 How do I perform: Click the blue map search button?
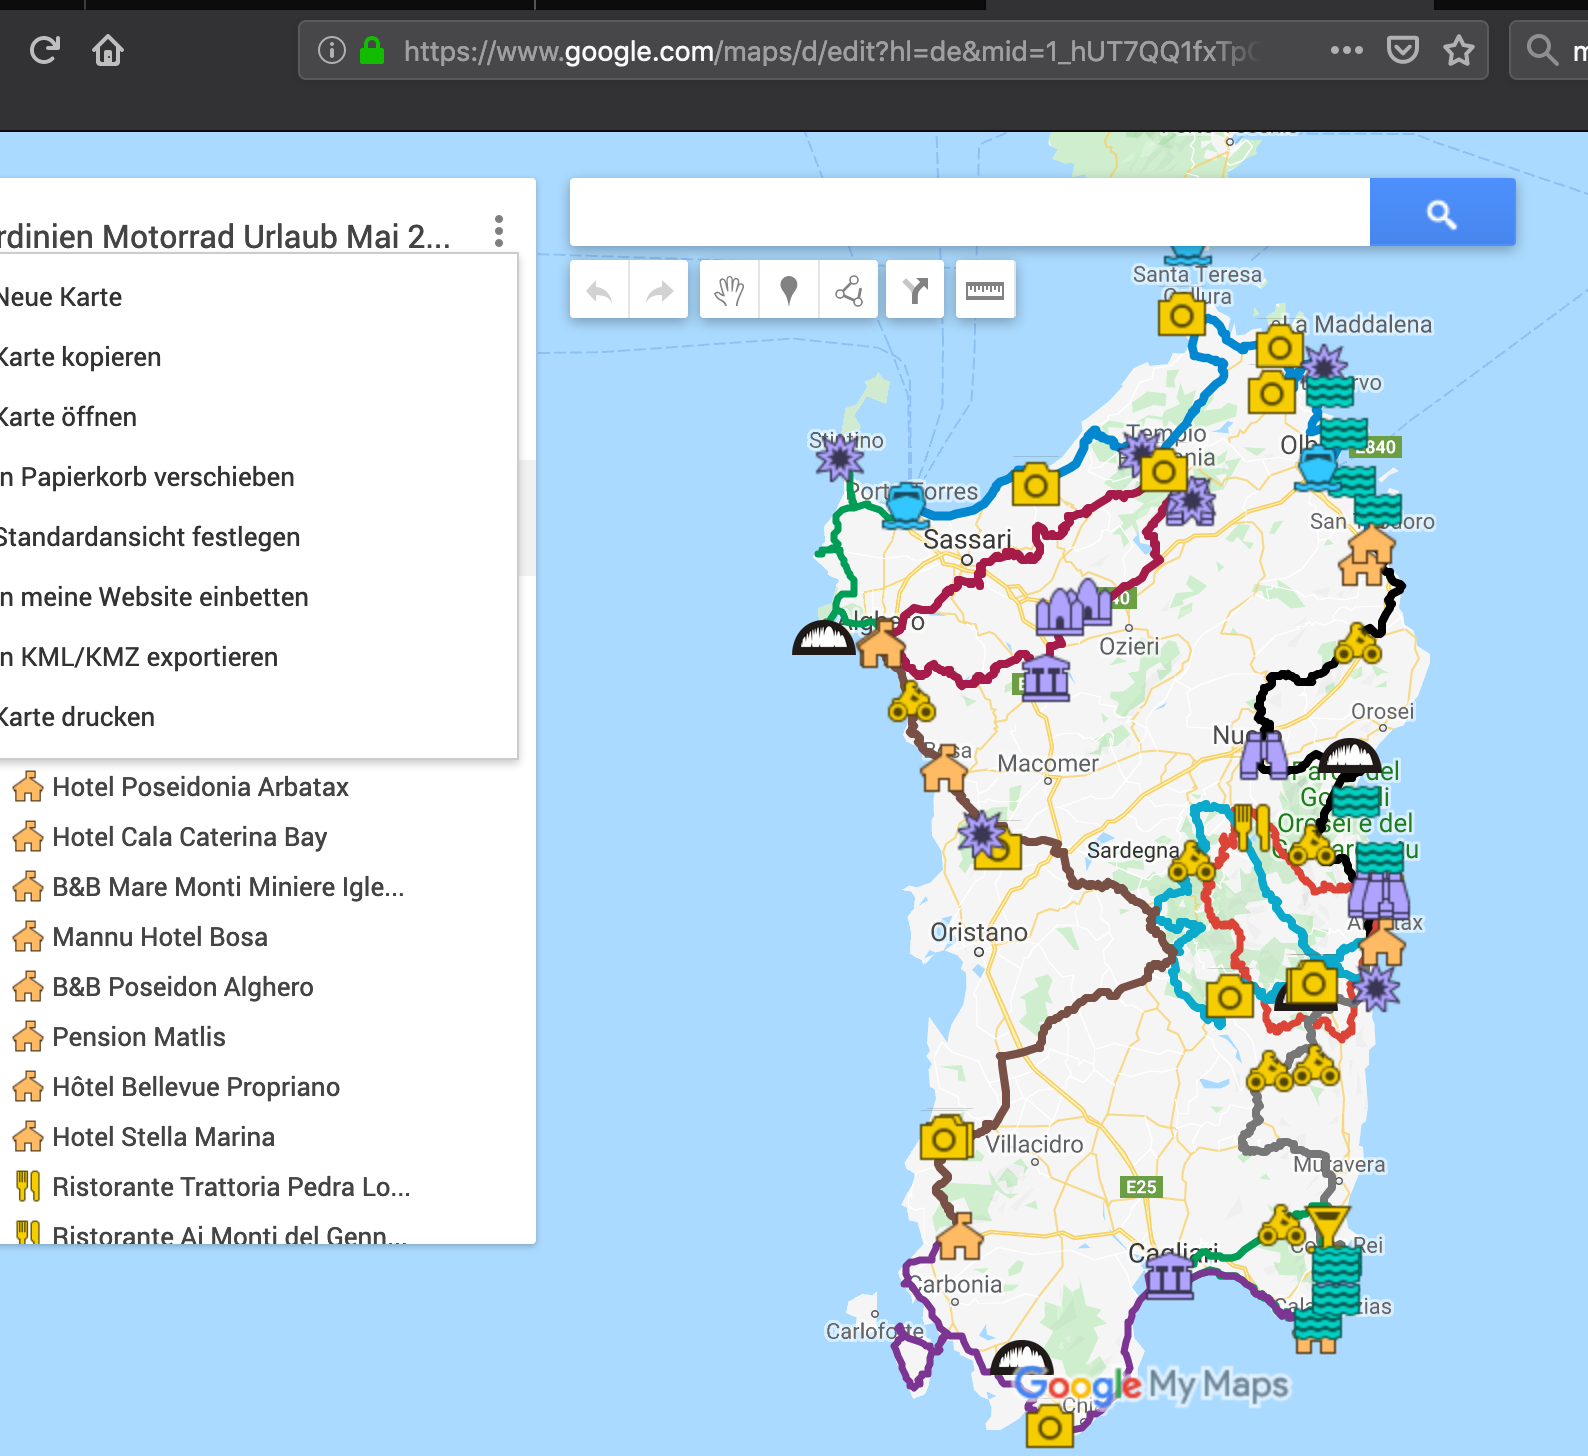(x=1442, y=213)
